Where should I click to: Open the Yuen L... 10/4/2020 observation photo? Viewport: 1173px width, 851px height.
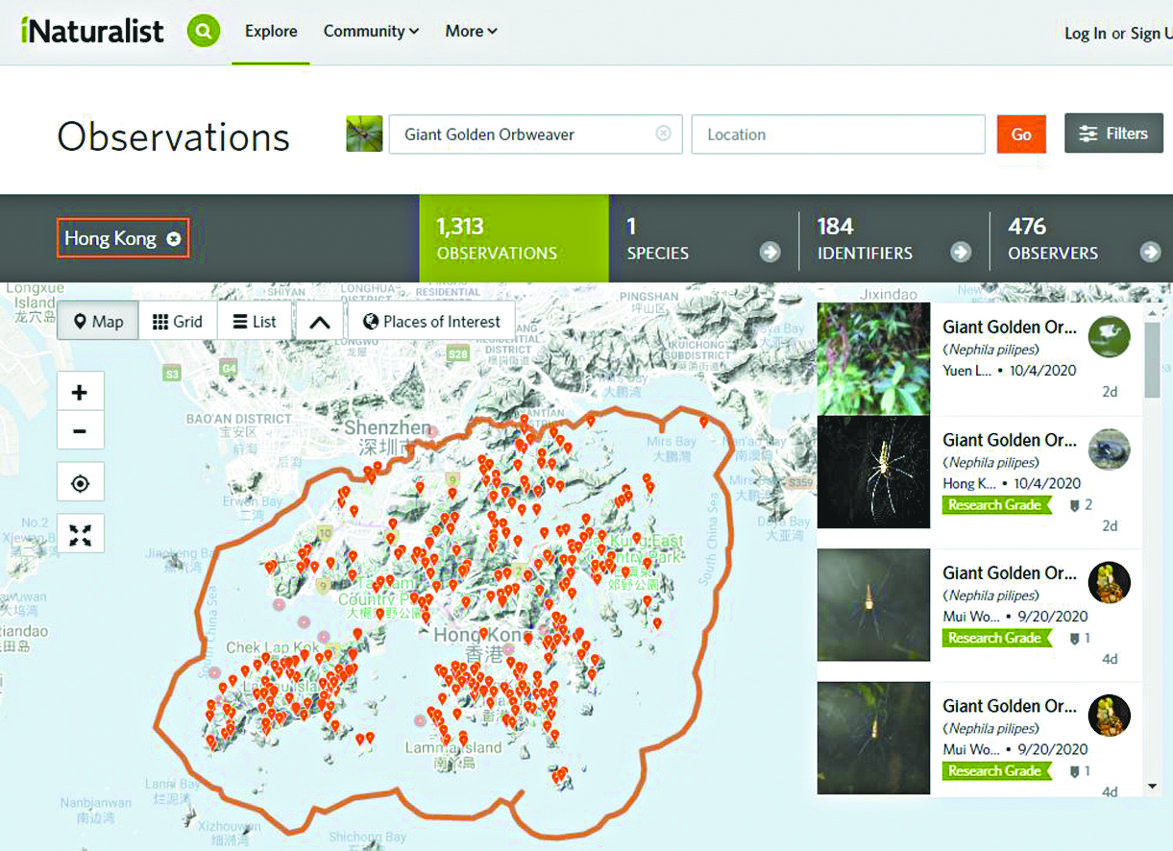click(x=874, y=358)
